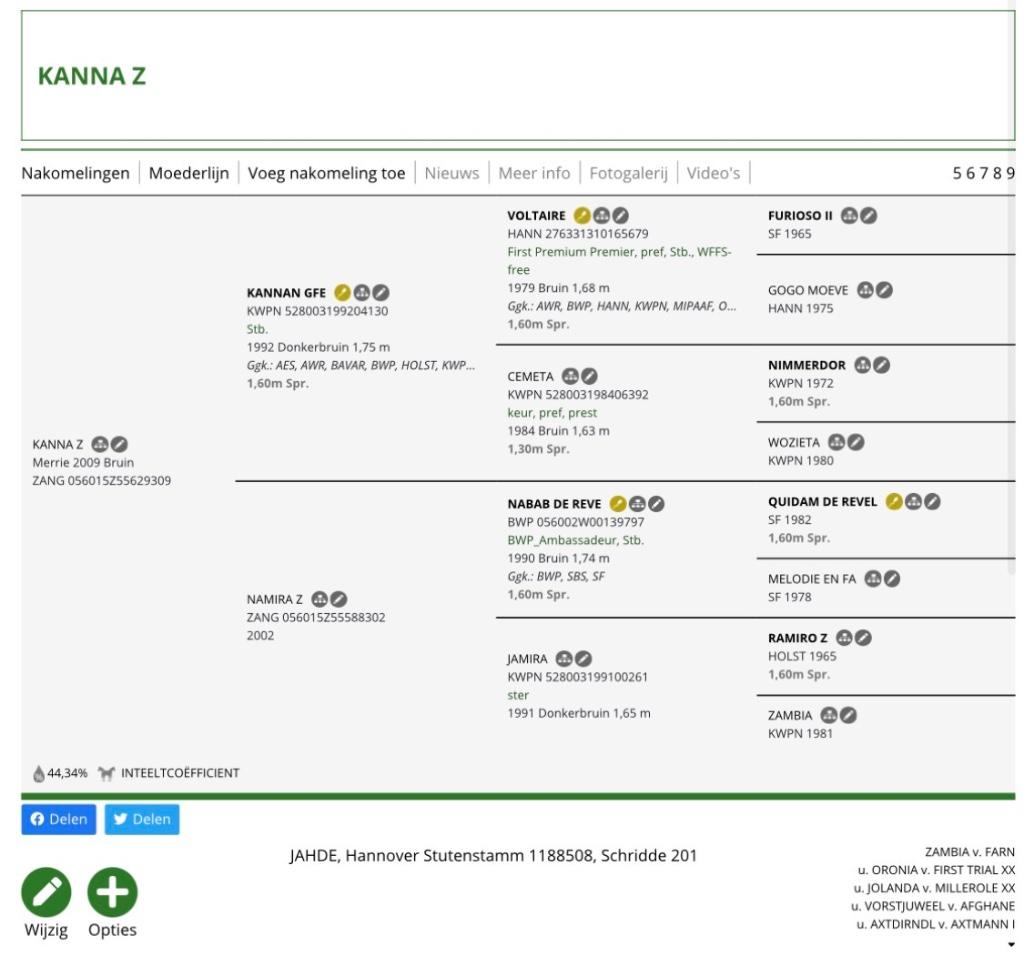Click the people icon beside NAMIRA Z
1024x966 pixels.
click(x=320, y=597)
